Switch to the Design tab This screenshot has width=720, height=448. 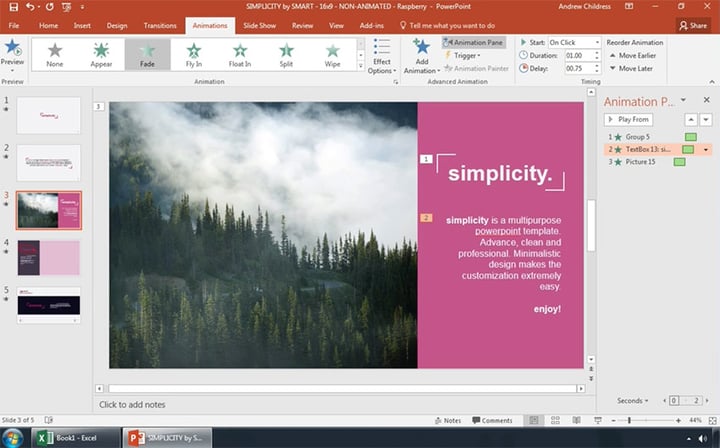(117, 26)
